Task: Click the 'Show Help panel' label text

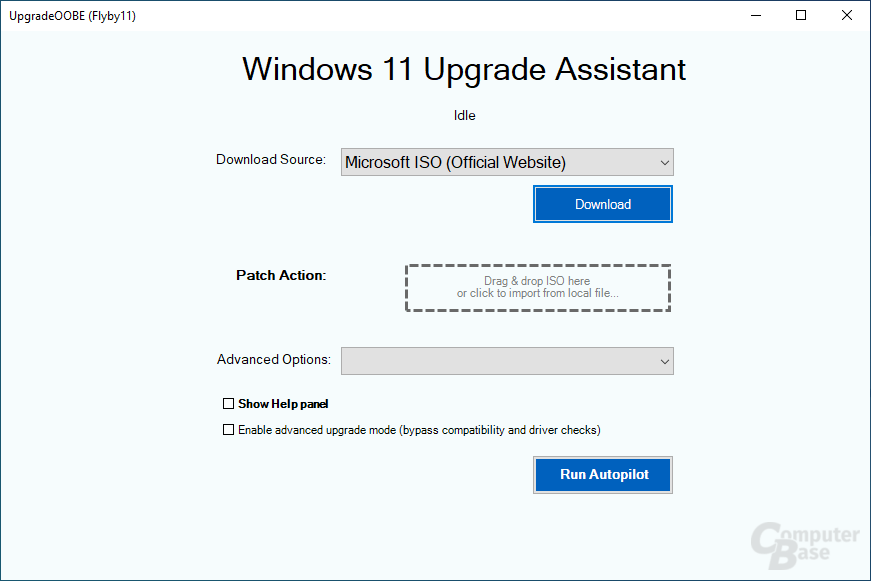Action: point(283,404)
